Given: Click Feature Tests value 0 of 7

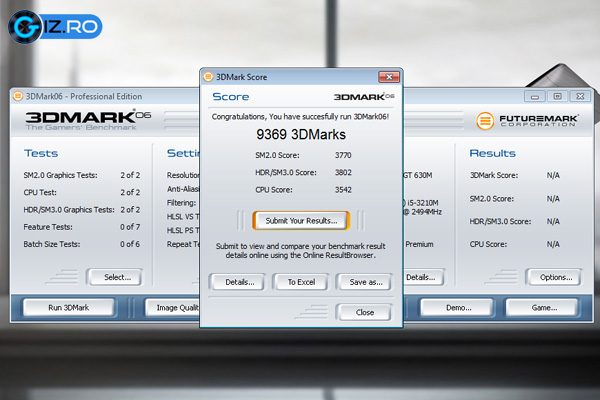Looking at the screenshot, I should point(130,227).
